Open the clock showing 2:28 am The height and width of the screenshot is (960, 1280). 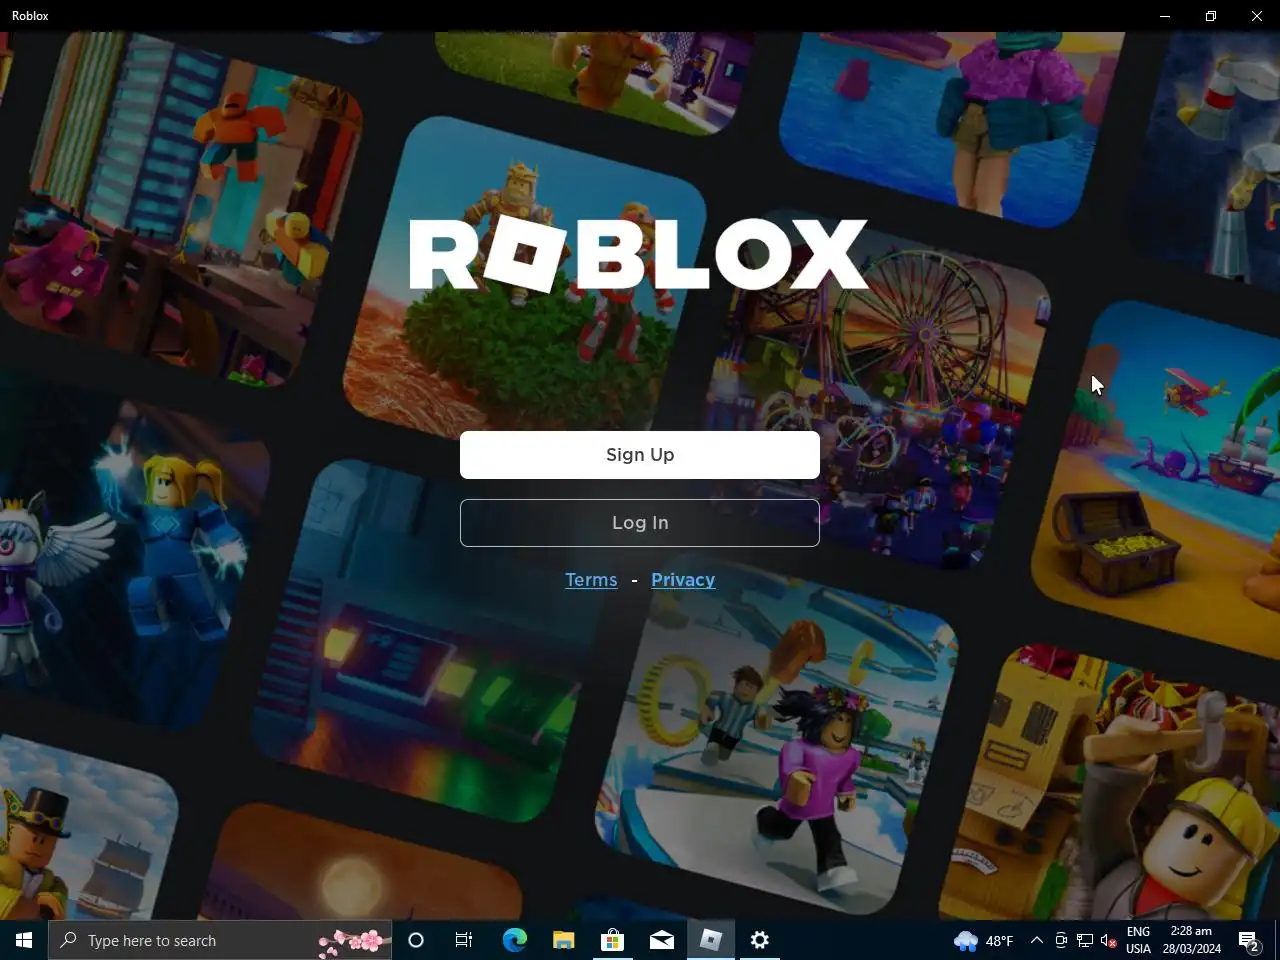pos(1191,940)
